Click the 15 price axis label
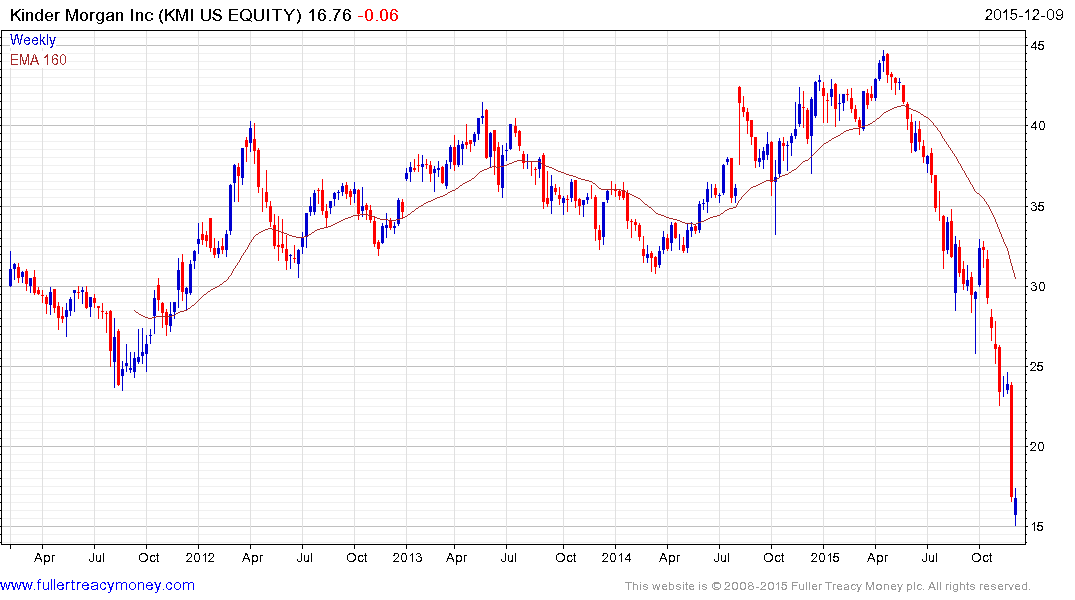1075x600 pixels. pyautogui.click(x=1038, y=527)
